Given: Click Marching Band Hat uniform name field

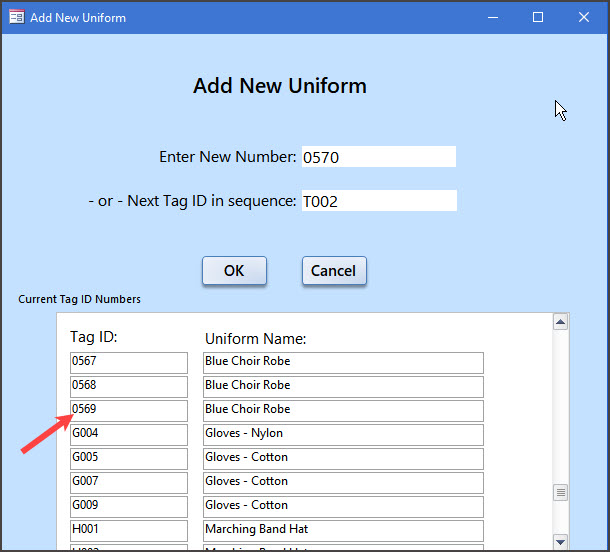Looking at the screenshot, I should point(343,530).
